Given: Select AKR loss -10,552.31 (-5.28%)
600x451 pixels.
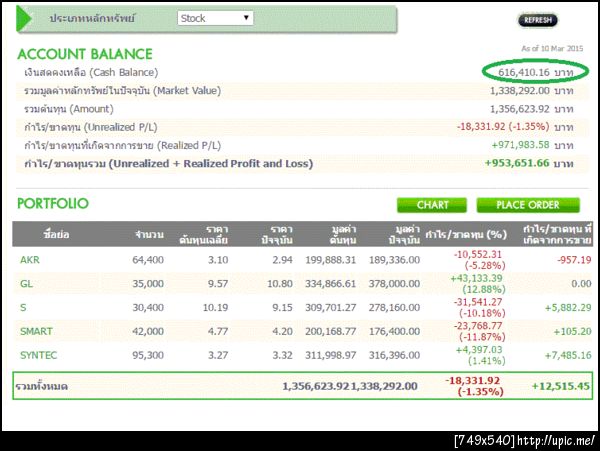Looking at the screenshot, I should [x=479, y=260].
